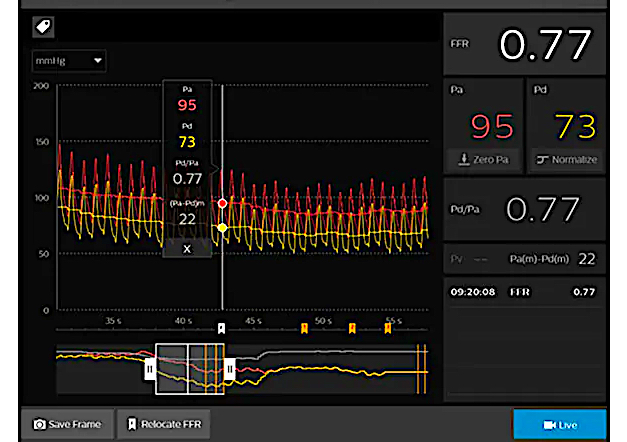627x442 pixels.
Task: Select the first yellow bookmark near 48s
Action: pyautogui.click(x=304, y=328)
